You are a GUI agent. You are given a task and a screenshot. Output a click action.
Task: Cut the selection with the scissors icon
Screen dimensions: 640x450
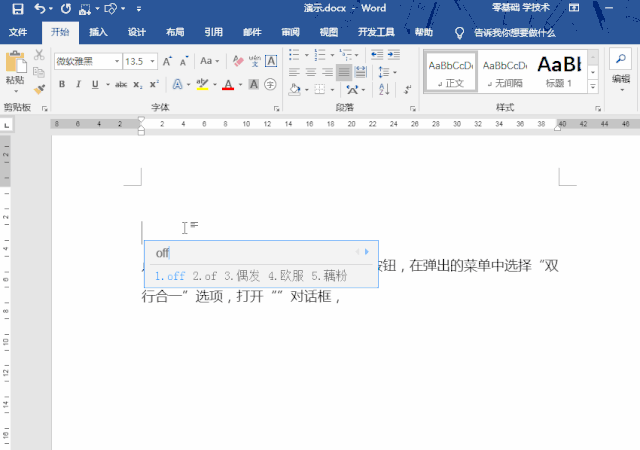[39, 55]
